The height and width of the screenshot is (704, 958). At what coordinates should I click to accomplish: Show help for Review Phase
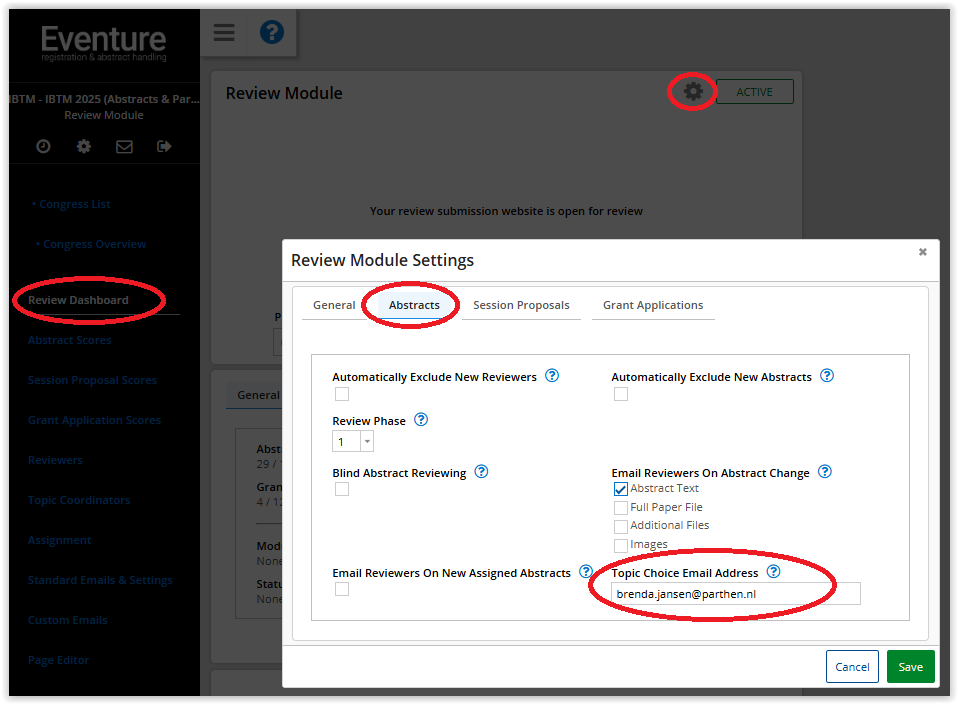[421, 420]
